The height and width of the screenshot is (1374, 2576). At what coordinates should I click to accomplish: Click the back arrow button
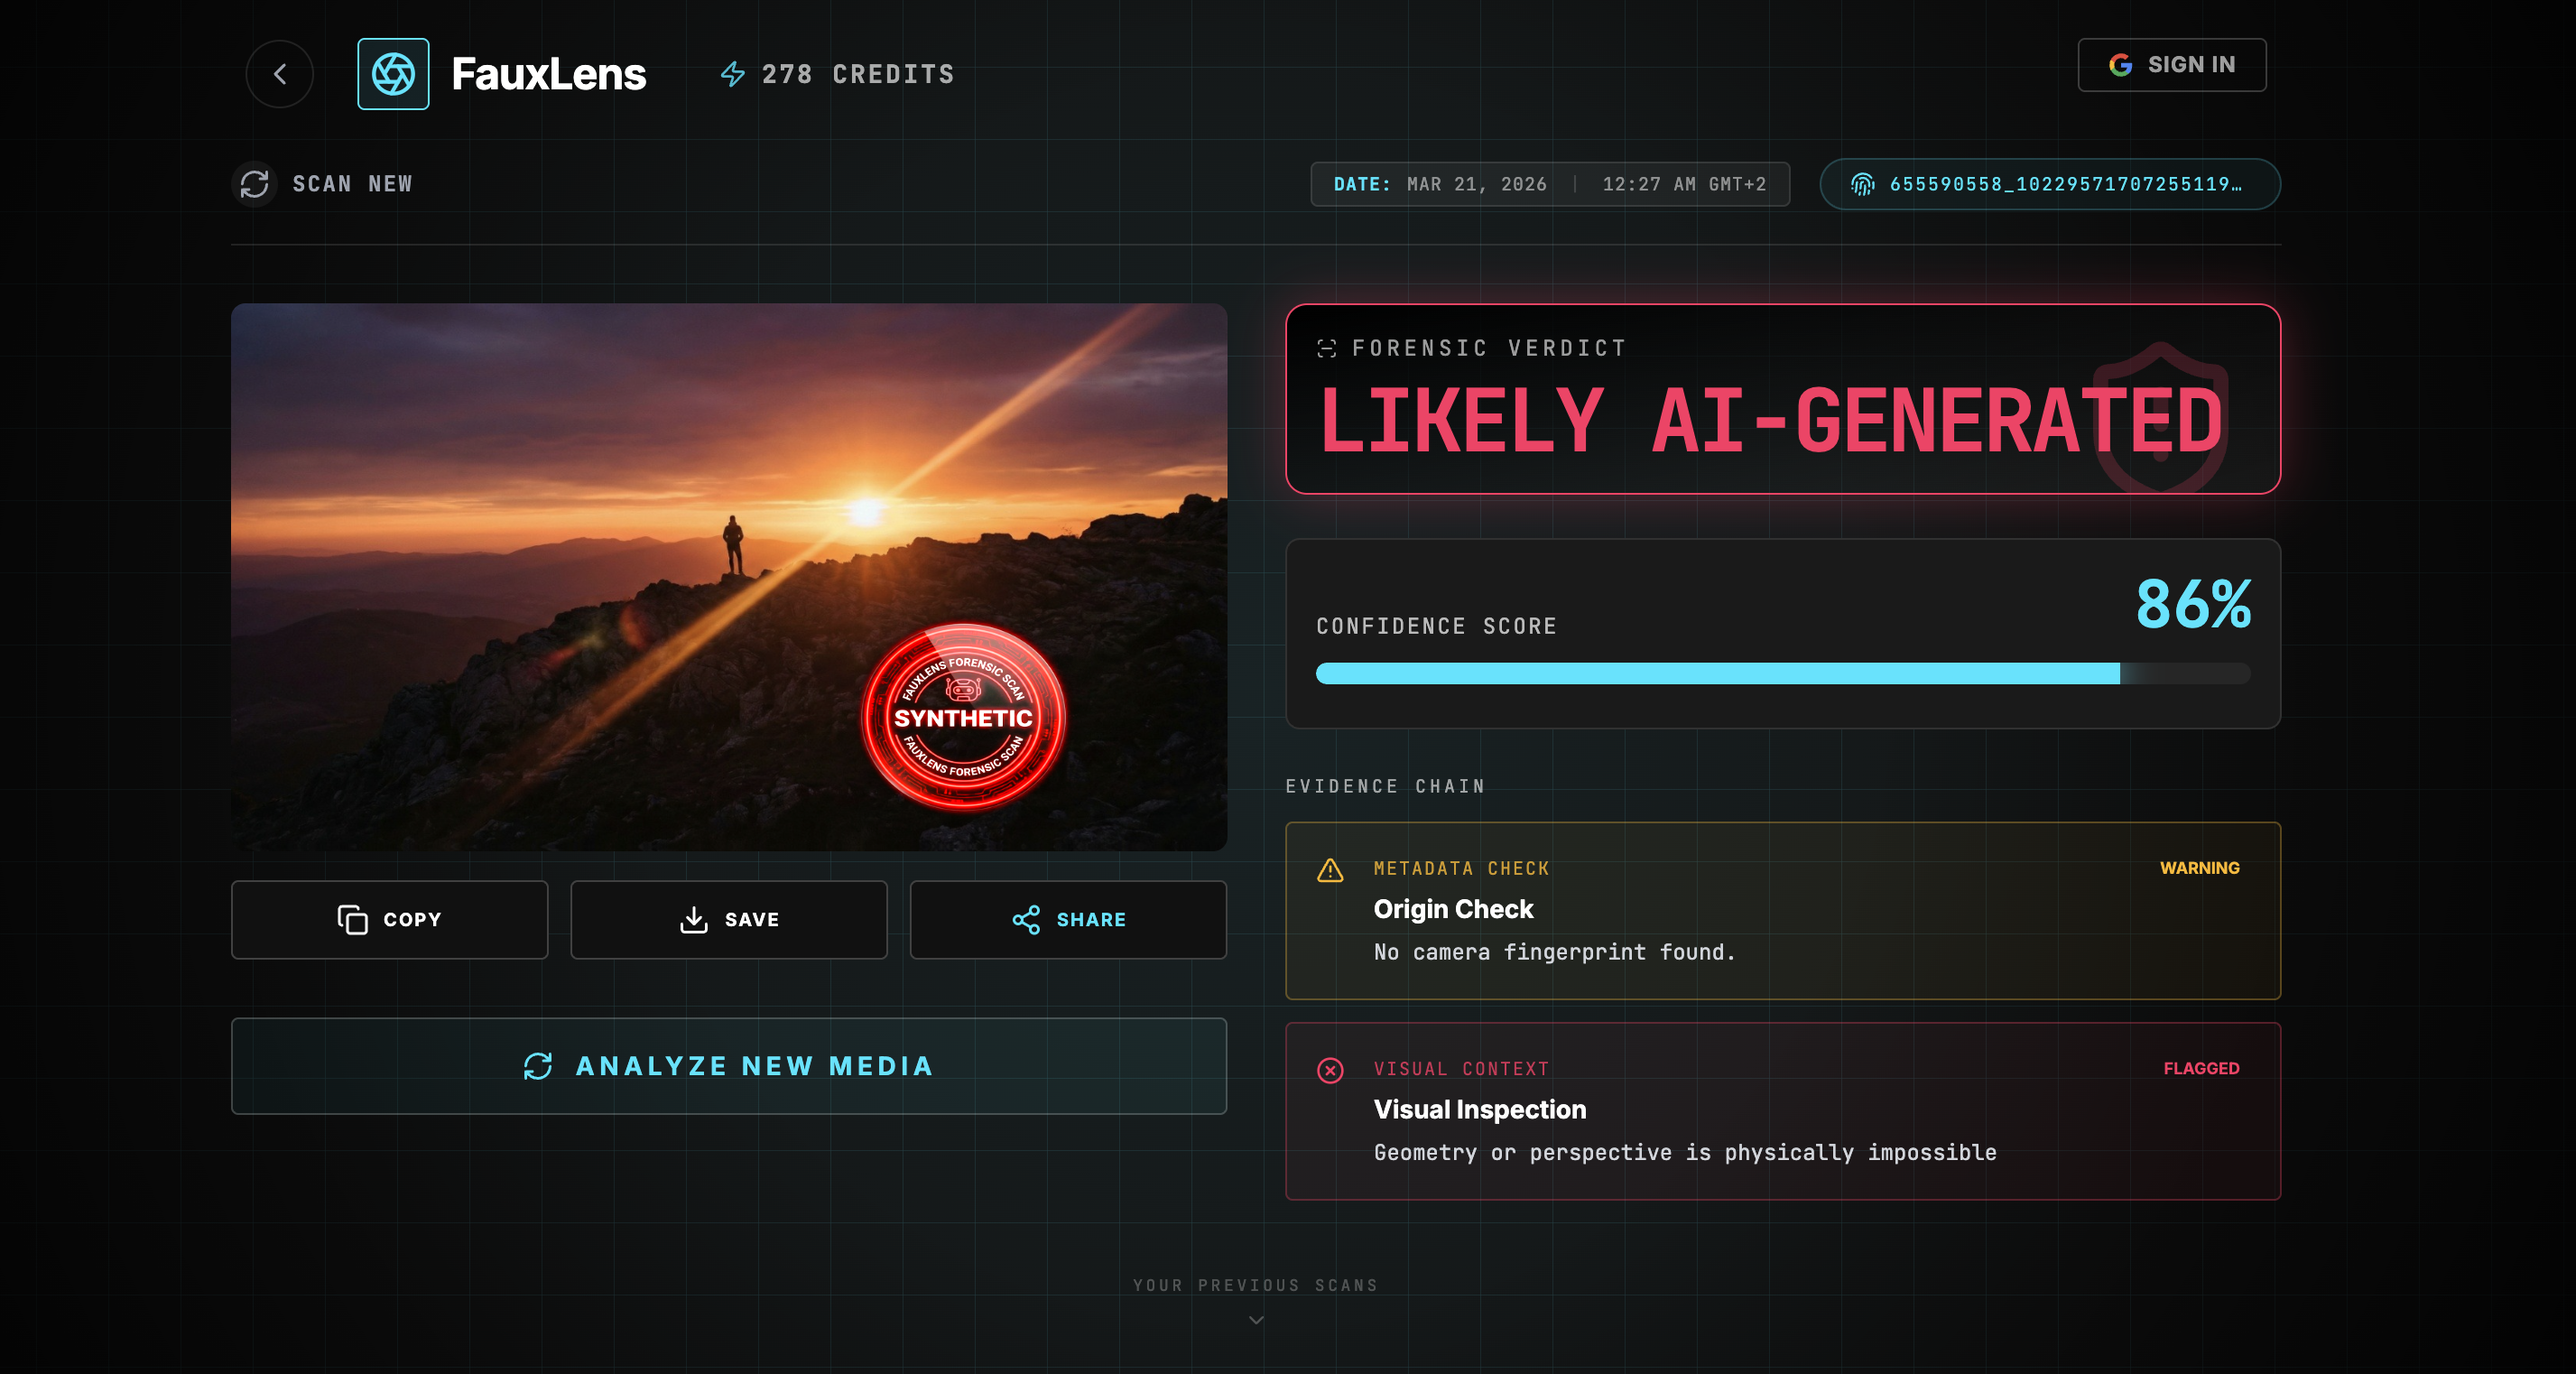pos(279,74)
